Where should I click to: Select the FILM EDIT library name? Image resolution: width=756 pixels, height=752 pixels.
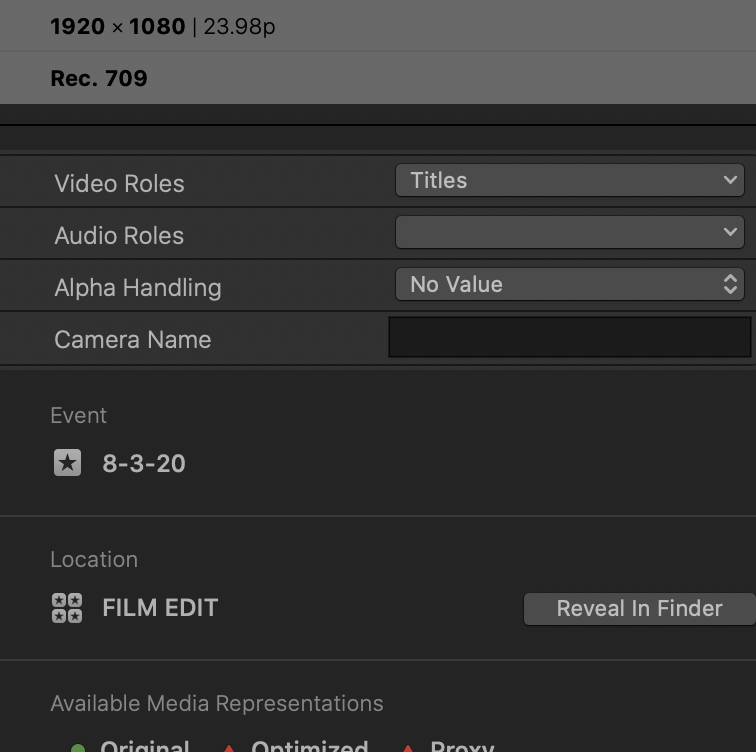[160, 608]
